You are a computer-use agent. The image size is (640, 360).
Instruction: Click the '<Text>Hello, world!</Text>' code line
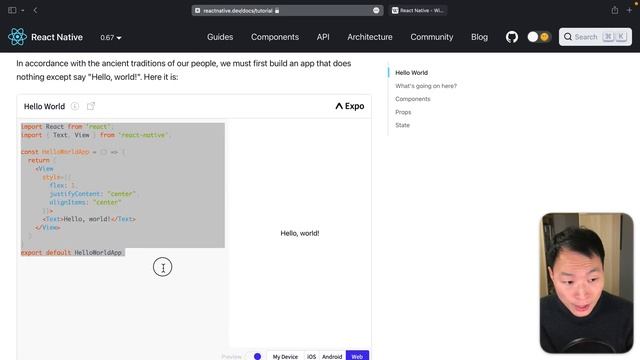[89, 219]
